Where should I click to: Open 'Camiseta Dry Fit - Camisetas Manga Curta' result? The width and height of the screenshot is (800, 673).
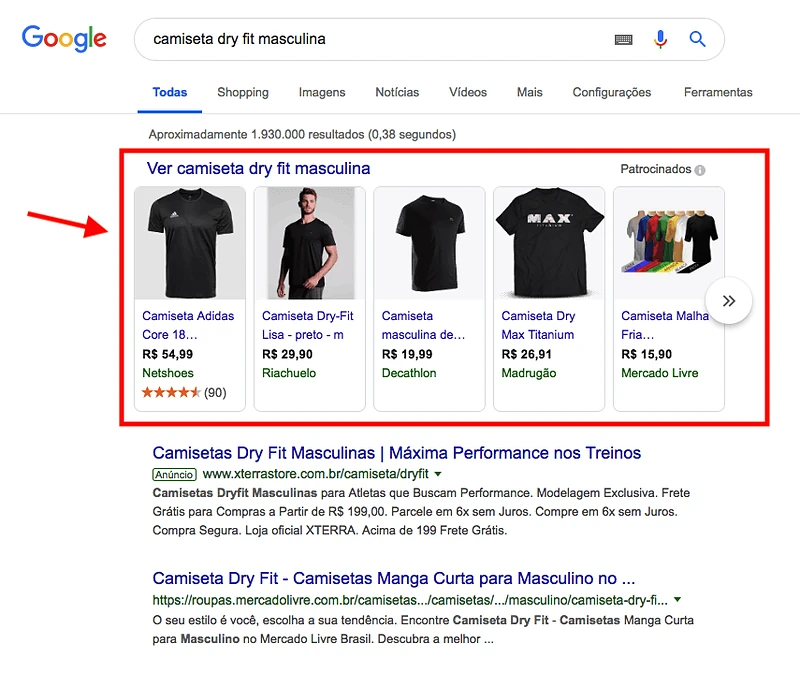tap(393, 578)
